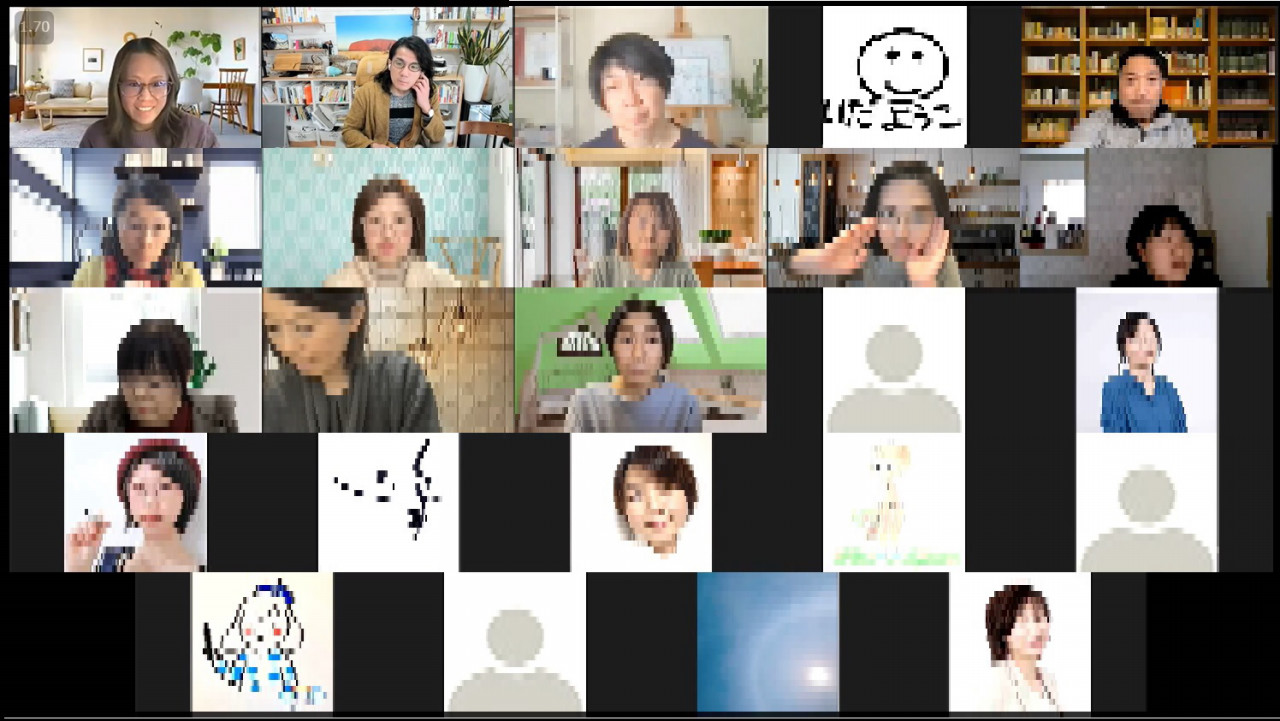The height and width of the screenshot is (721, 1280).
Task: Select the profile photo in blue blouse
Action: point(1146,360)
